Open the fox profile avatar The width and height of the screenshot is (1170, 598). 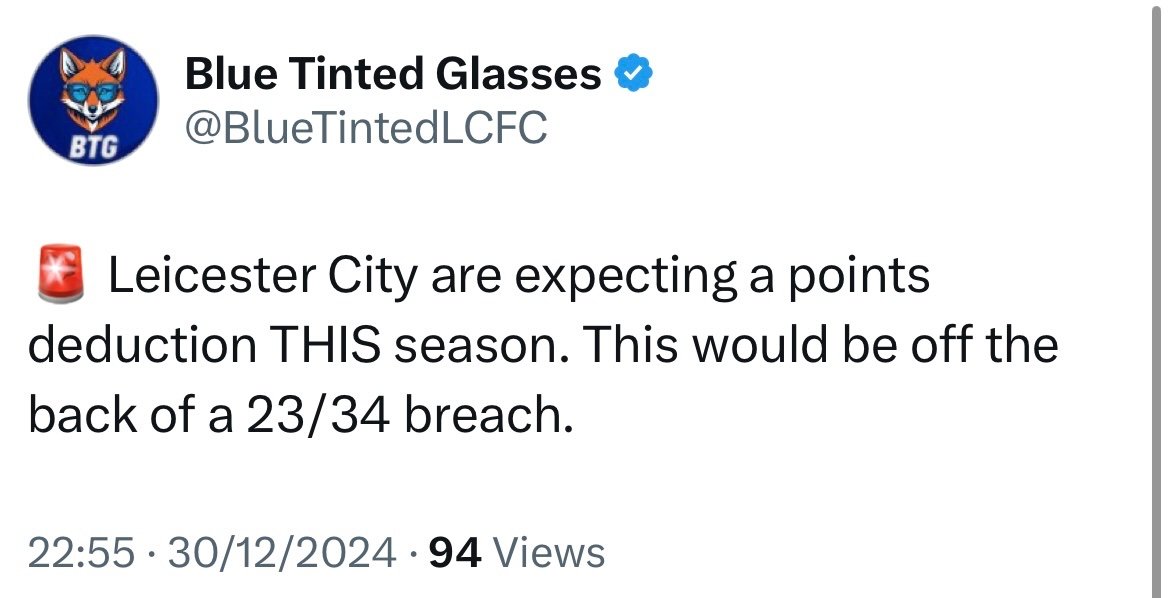(93, 100)
